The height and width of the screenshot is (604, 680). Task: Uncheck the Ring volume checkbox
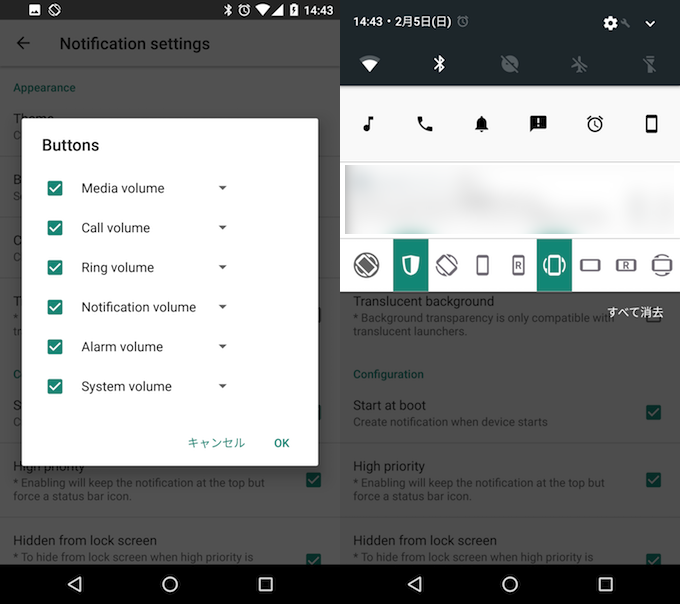[55, 267]
